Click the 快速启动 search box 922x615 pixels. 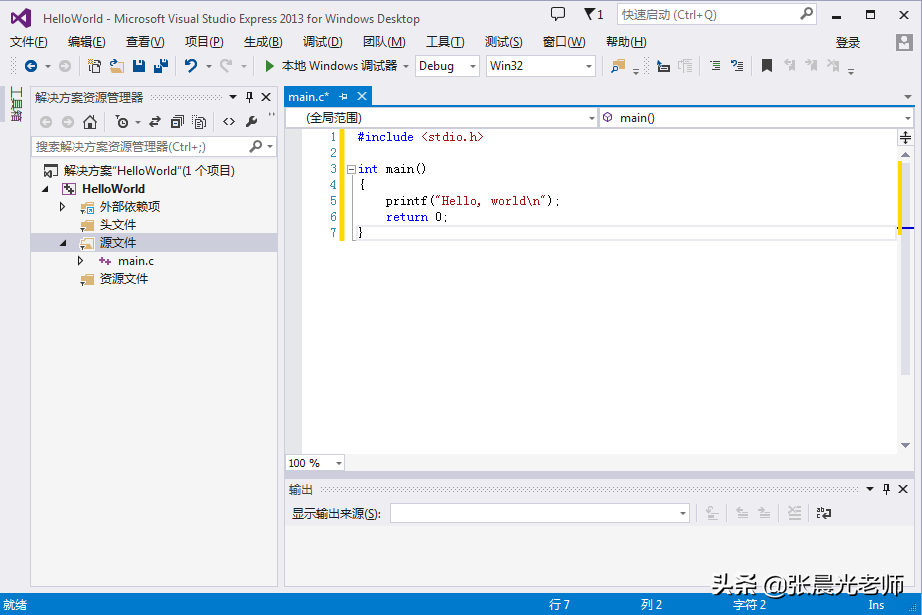tap(717, 14)
